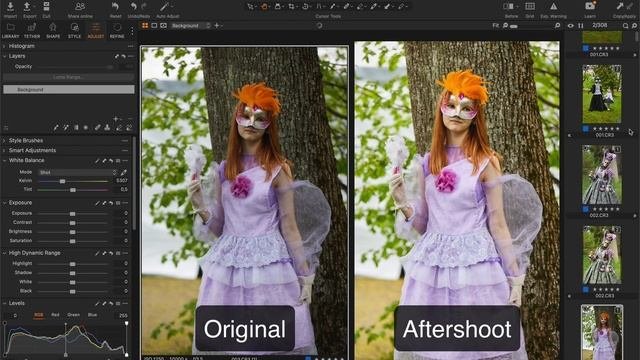Select the pointer cursor tool

point(250,7)
